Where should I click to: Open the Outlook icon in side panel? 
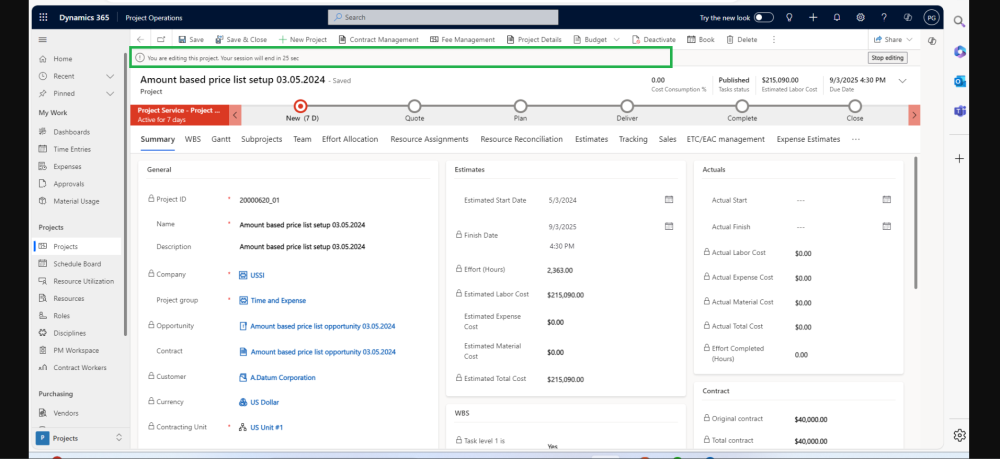[x=960, y=81]
